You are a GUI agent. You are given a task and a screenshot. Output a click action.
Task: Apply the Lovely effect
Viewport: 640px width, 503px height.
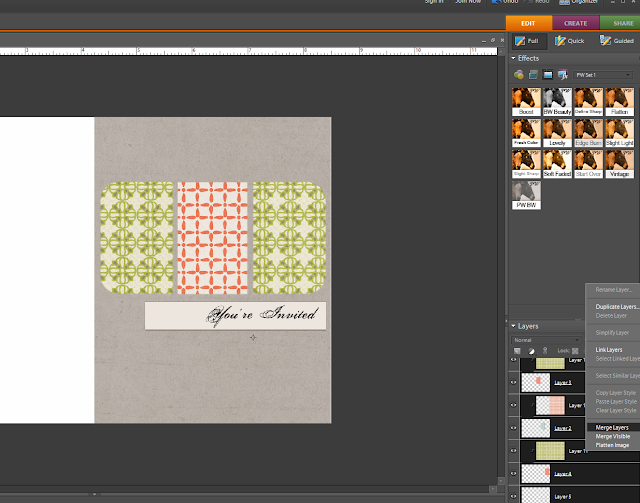(558, 133)
